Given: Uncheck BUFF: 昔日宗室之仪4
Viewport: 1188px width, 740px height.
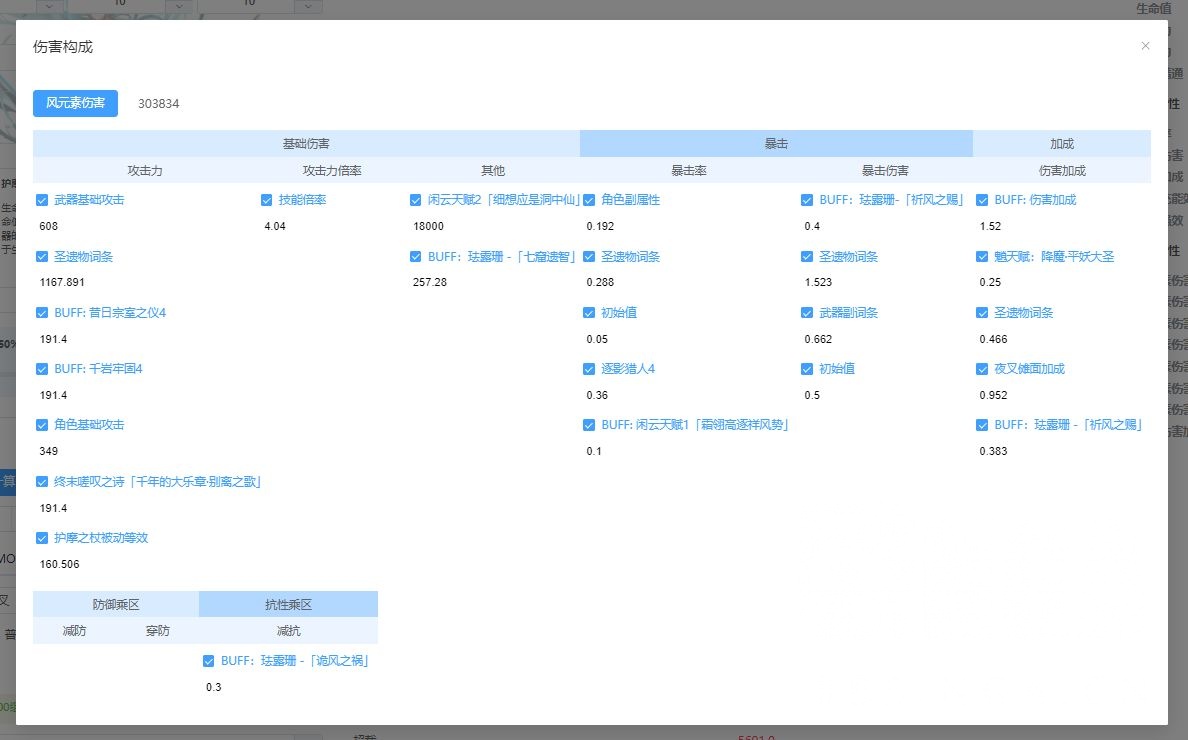Looking at the screenshot, I should point(42,312).
